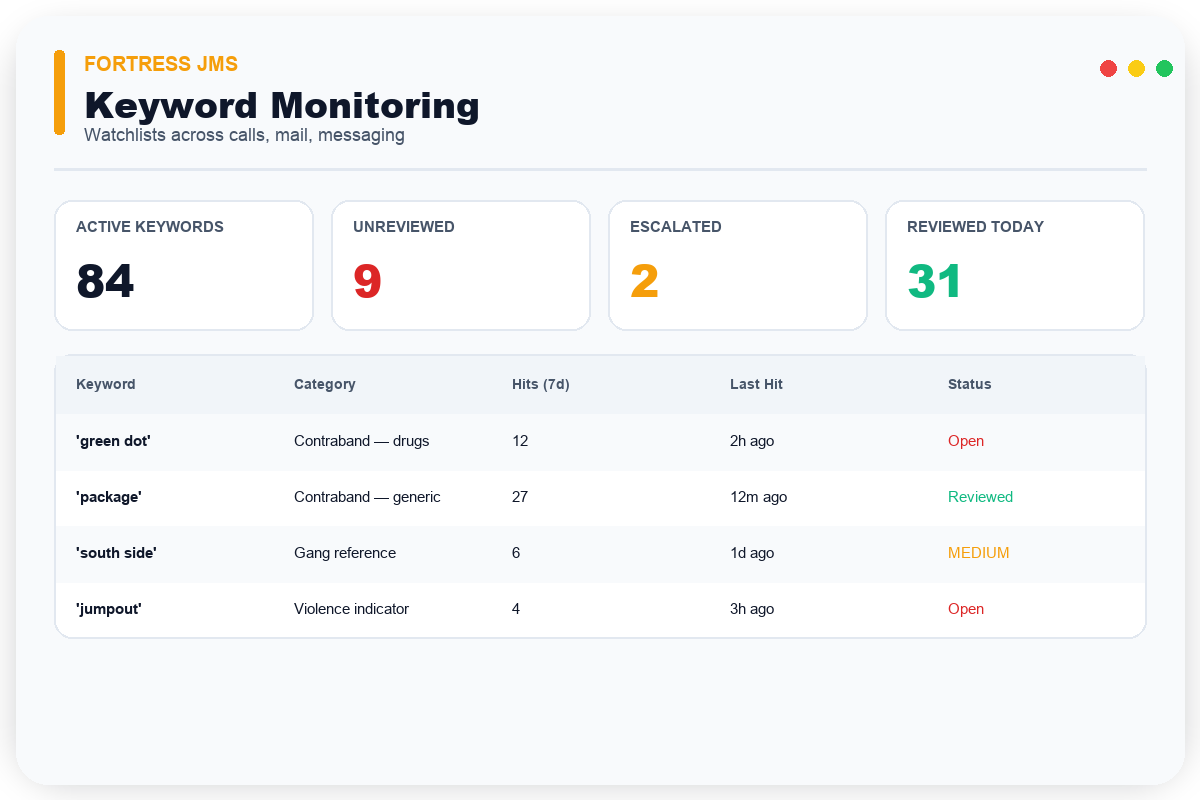Click Open status on 'green dot' row
Viewport: 1200px width, 800px height.
[x=966, y=441]
